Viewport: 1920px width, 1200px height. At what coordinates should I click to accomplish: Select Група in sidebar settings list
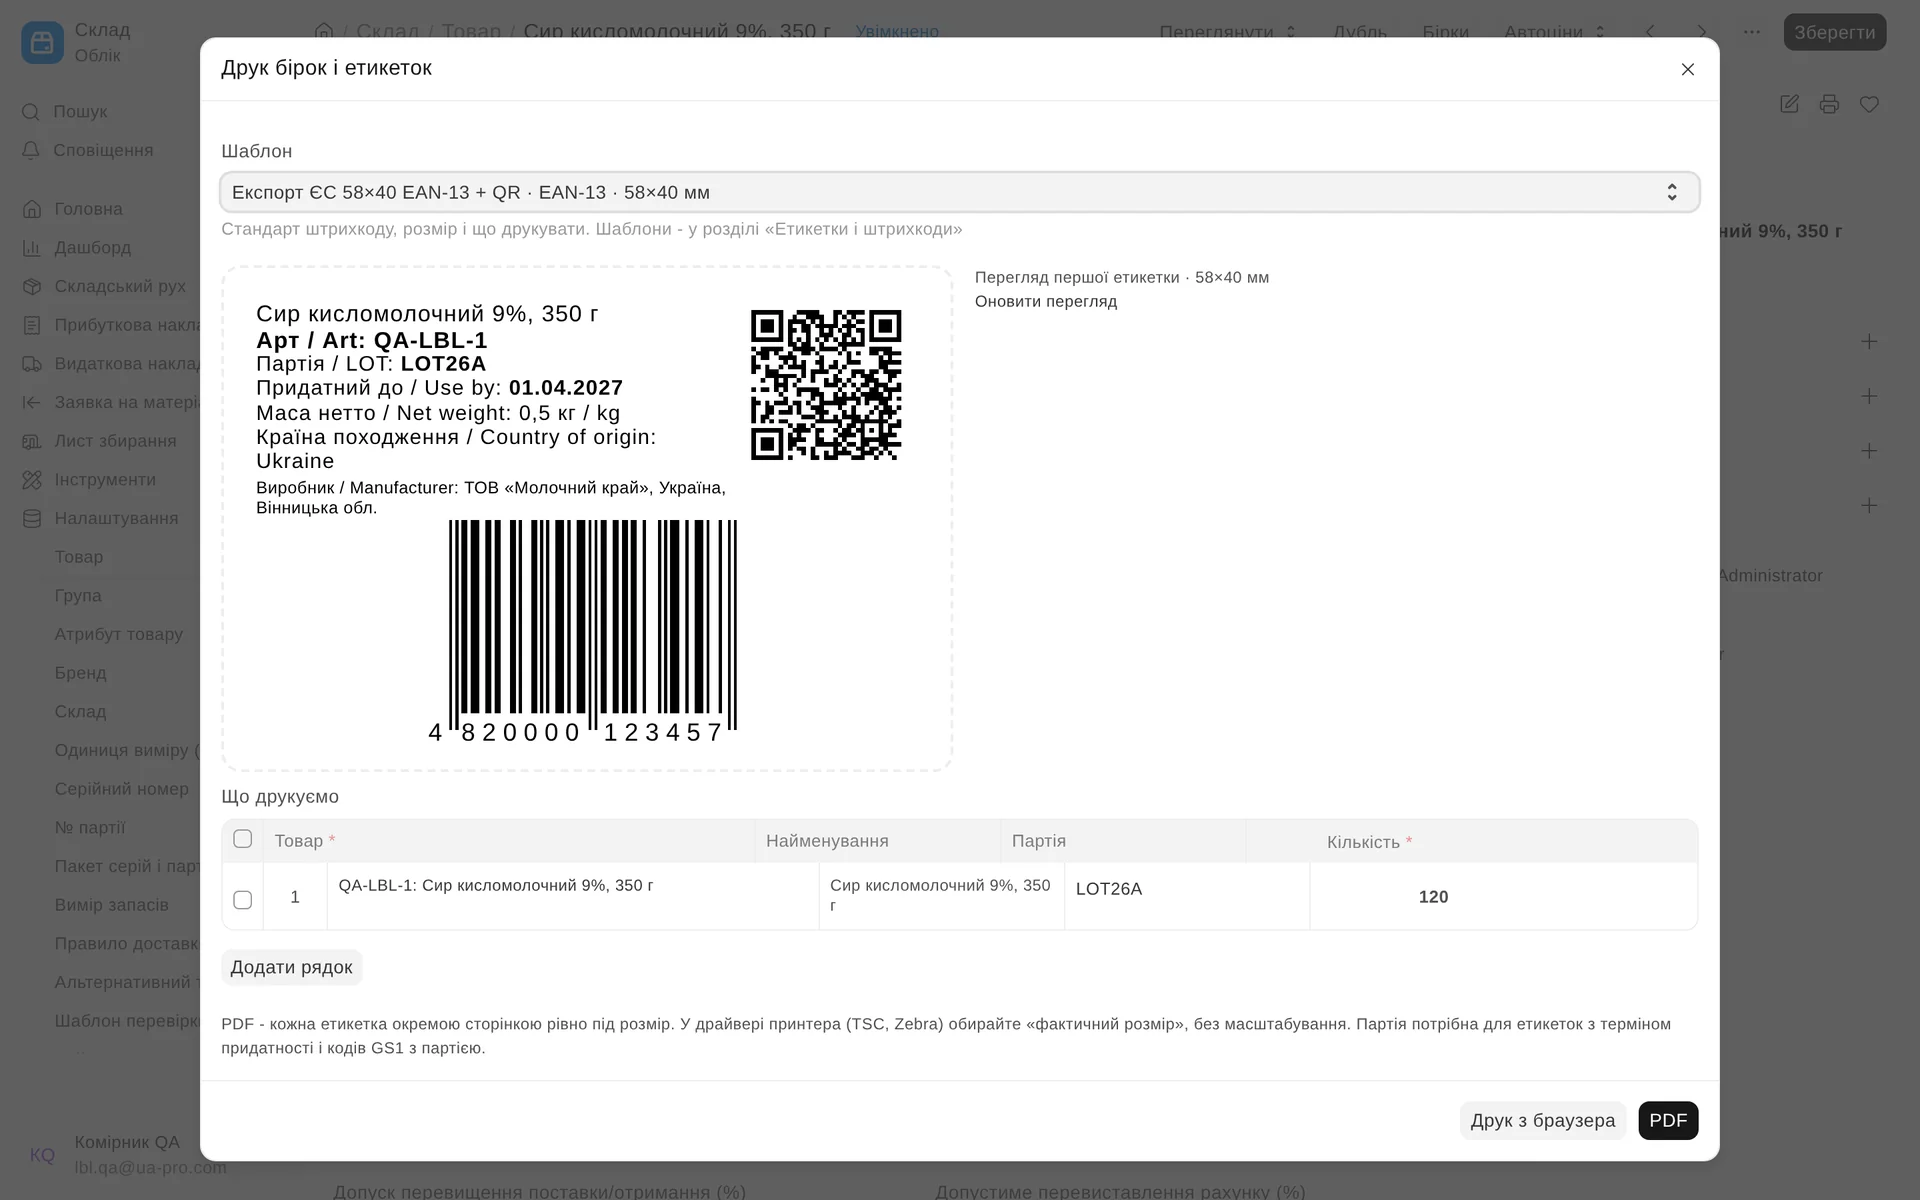78,596
